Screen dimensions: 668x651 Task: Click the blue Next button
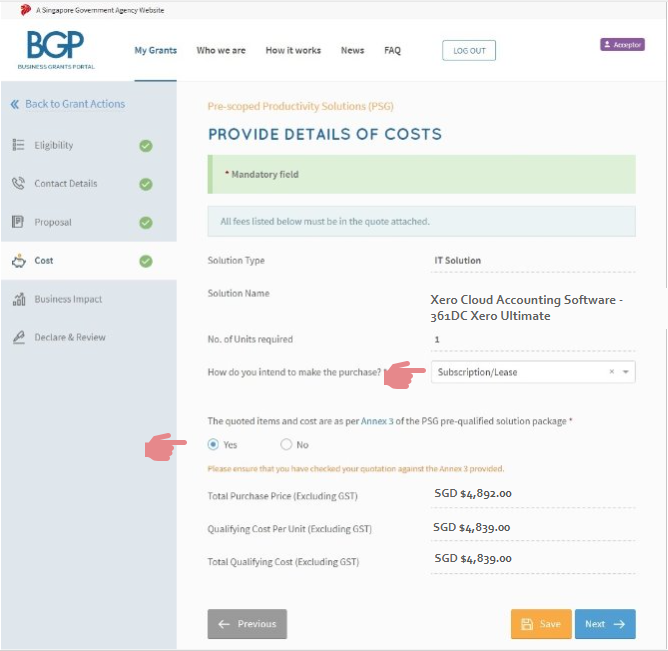(x=605, y=624)
